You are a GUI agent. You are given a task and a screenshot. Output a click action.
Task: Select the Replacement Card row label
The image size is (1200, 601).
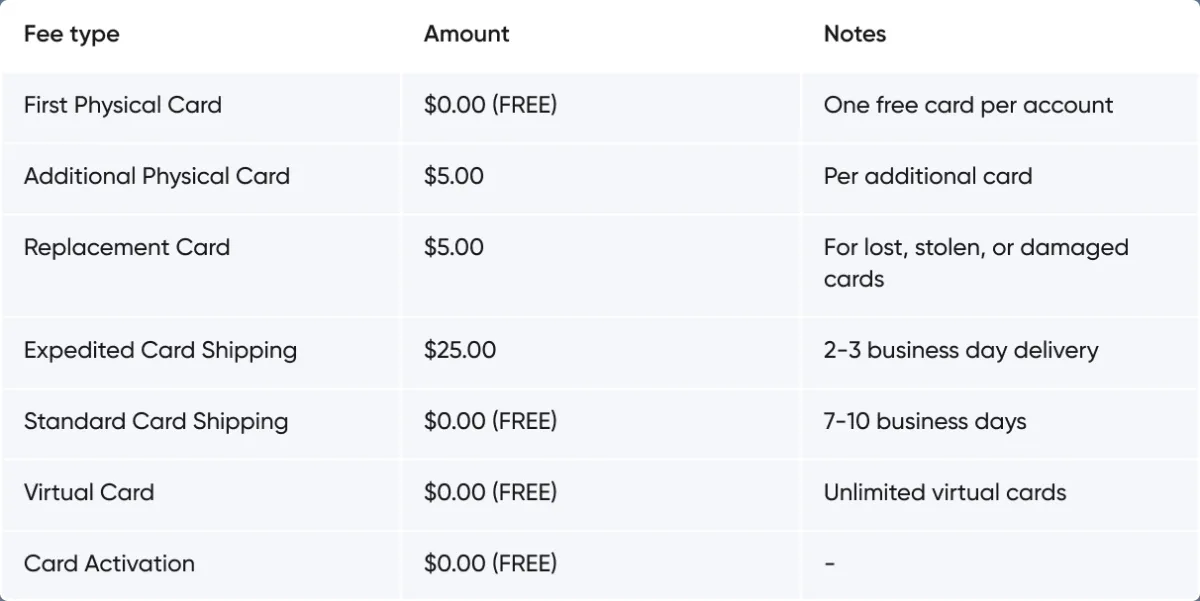(x=127, y=247)
